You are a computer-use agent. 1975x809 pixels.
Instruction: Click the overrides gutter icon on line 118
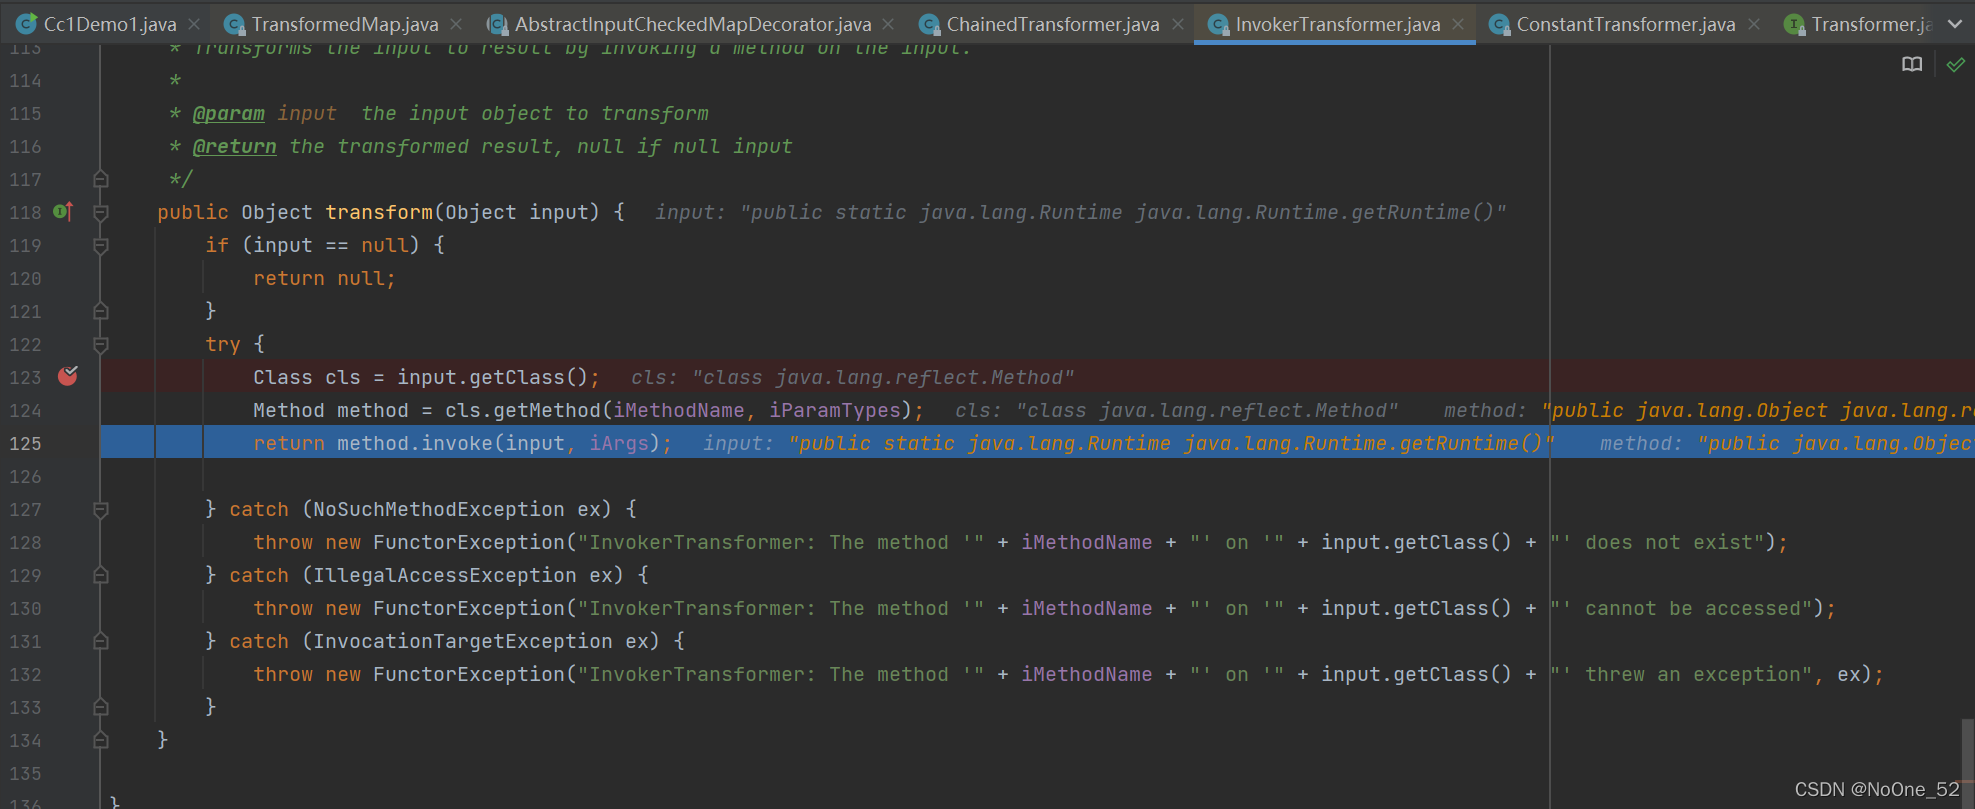62,211
